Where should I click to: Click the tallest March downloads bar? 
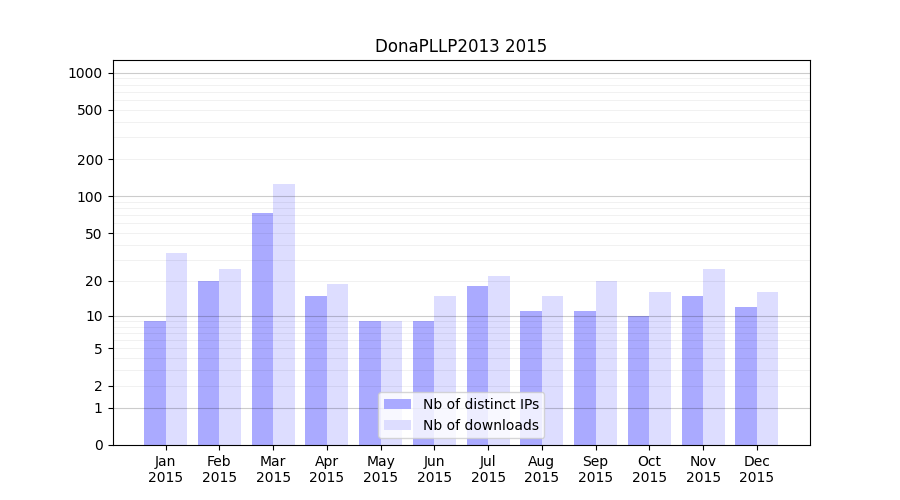284,314
